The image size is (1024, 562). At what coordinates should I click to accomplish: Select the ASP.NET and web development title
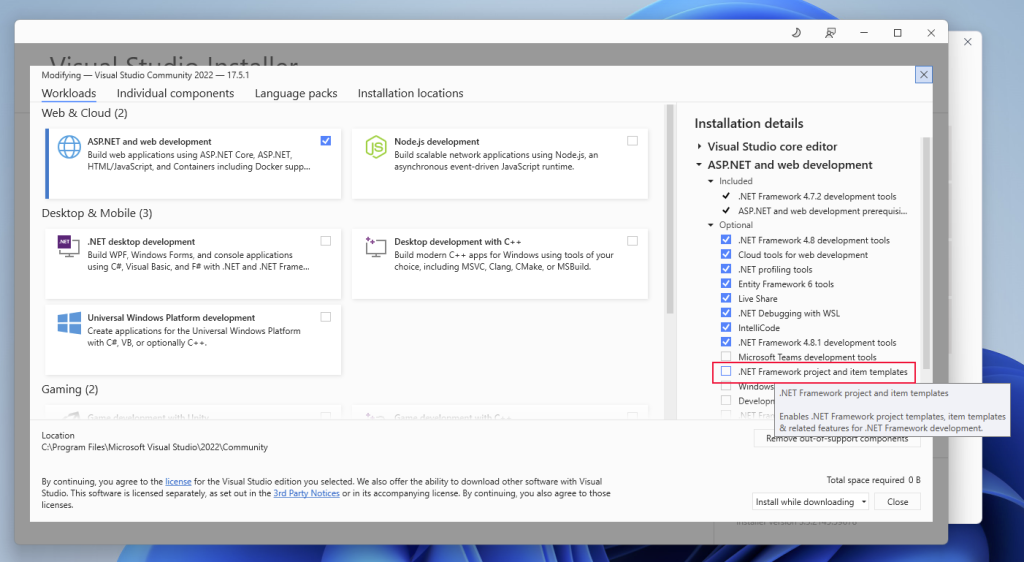pos(150,142)
